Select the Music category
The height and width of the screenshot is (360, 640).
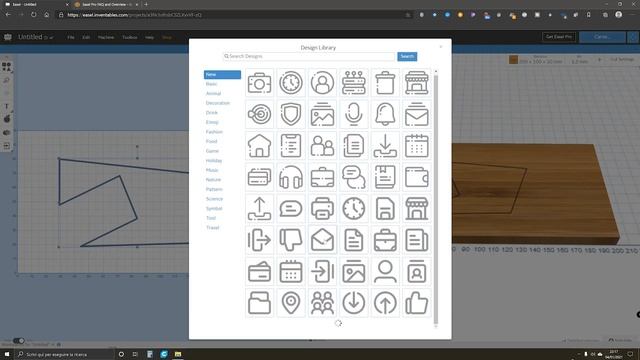212,170
